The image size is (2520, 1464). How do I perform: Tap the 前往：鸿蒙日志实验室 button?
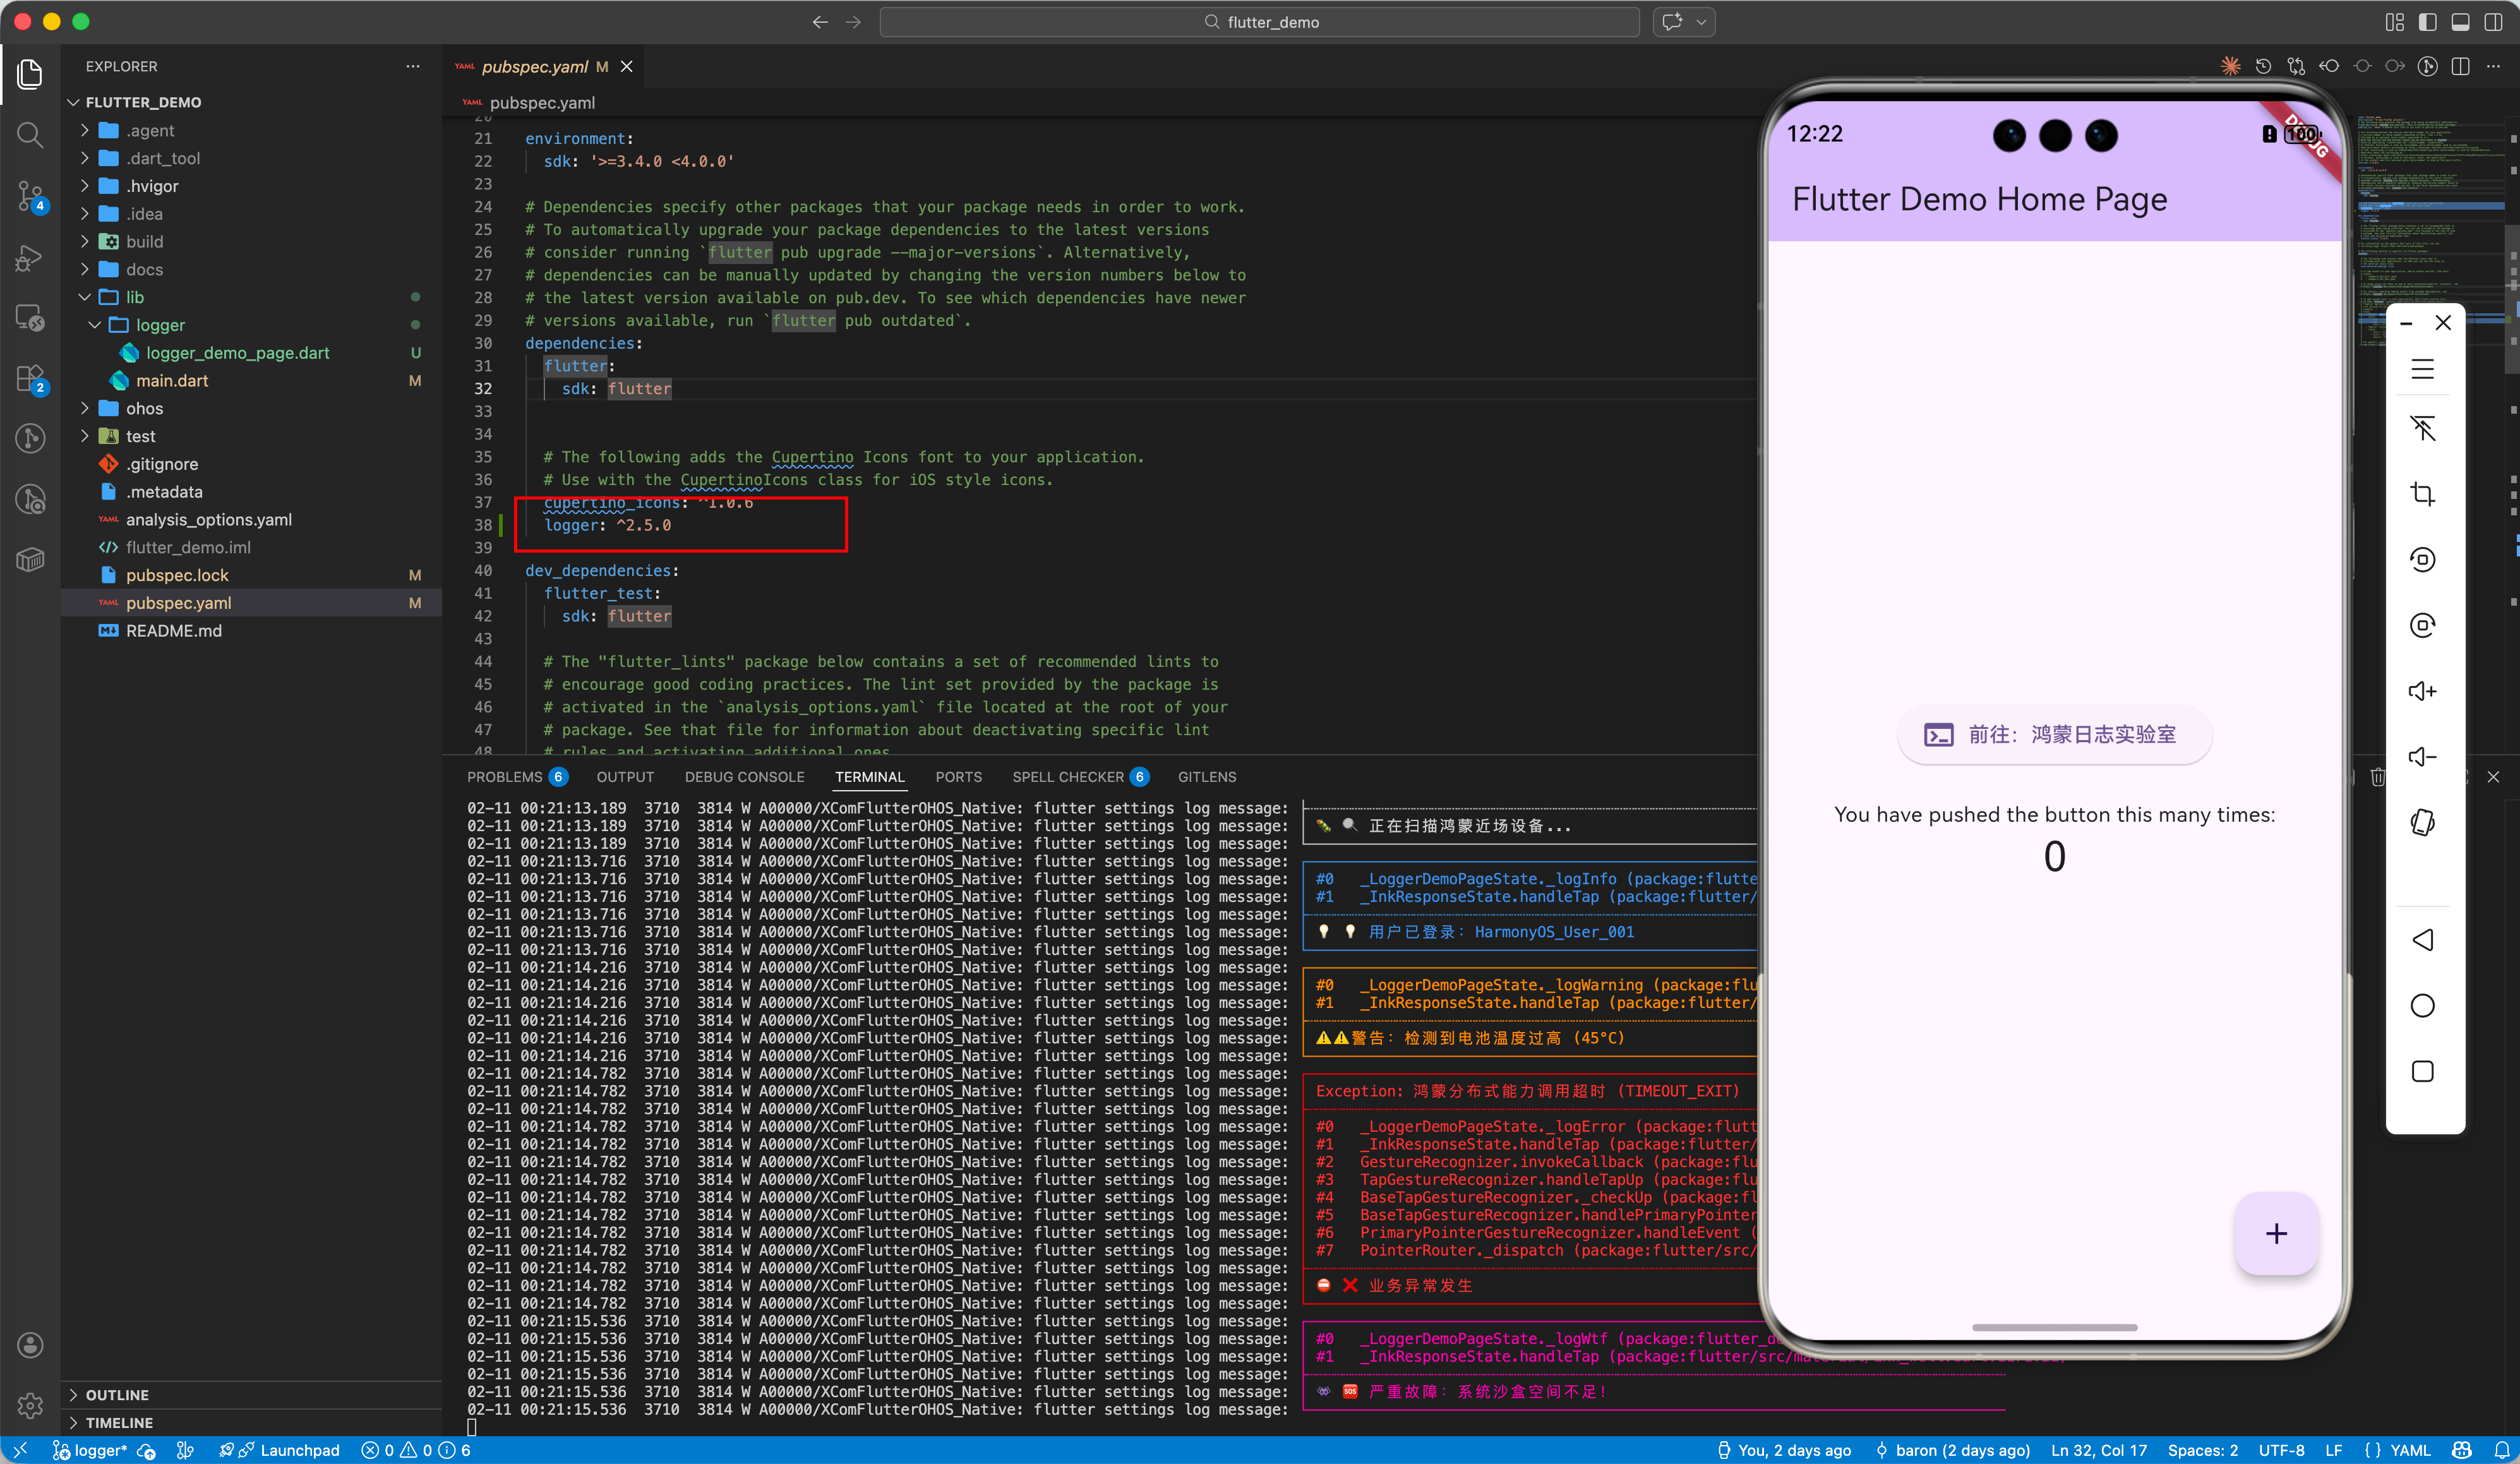pyautogui.click(x=2054, y=735)
